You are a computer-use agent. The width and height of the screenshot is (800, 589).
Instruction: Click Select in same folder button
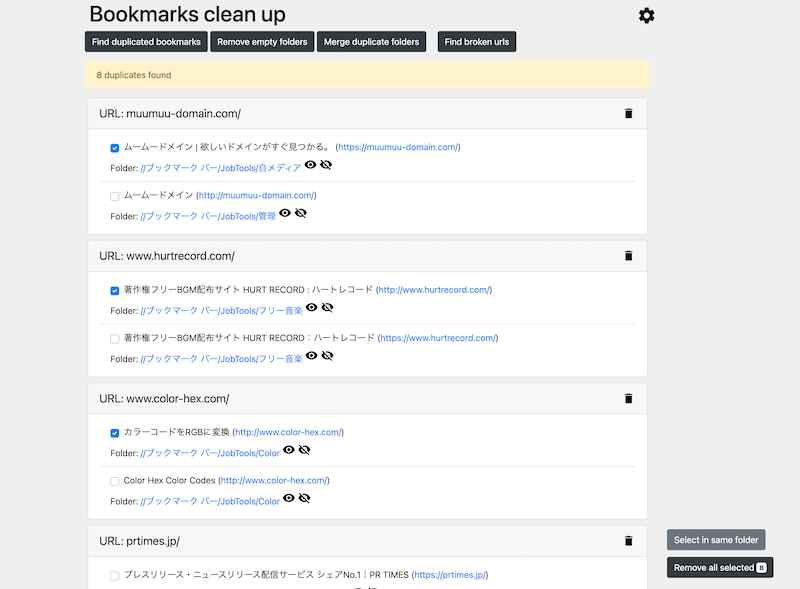click(716, 540)
